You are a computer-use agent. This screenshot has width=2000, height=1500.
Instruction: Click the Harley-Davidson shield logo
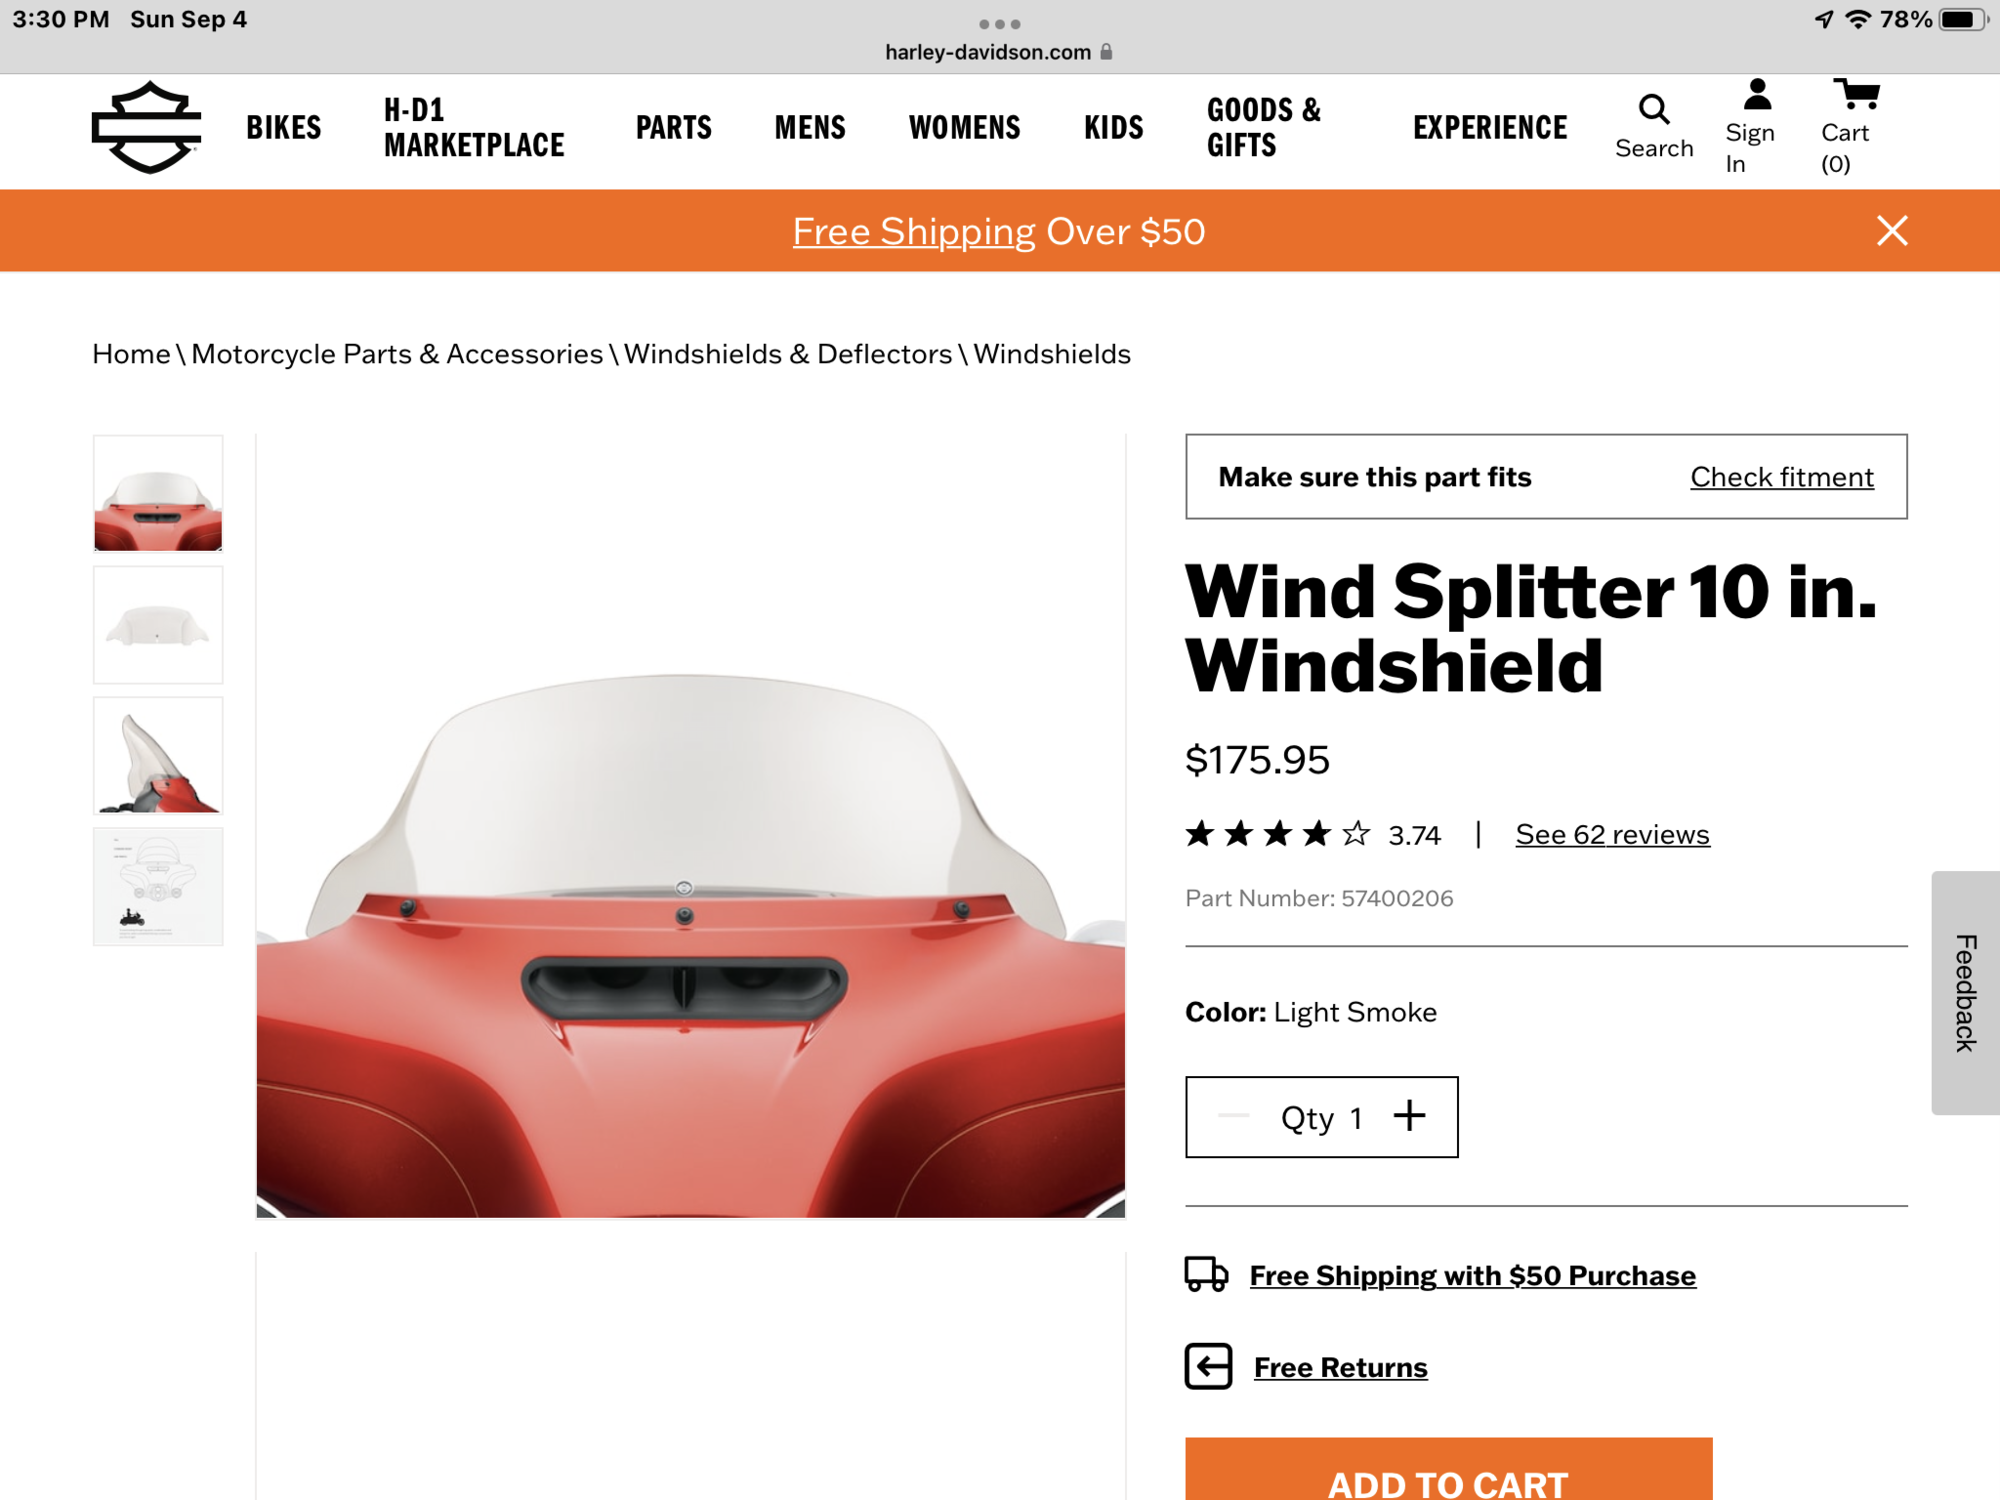coord(147,127)
